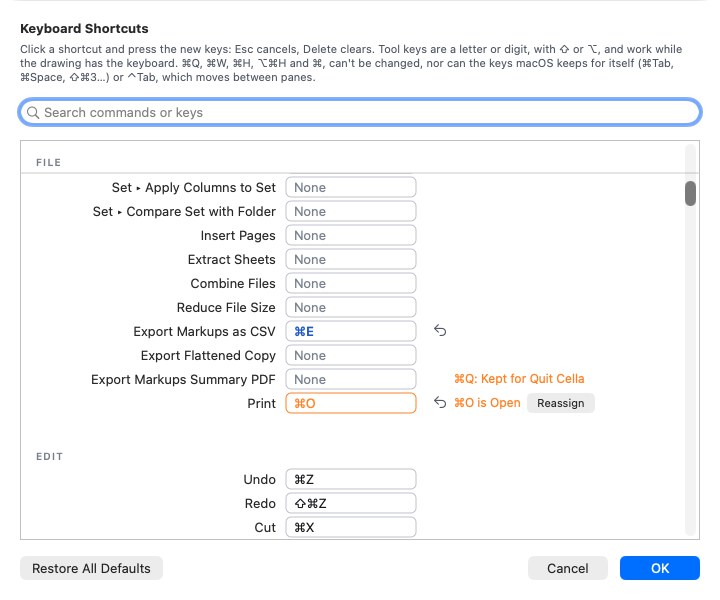This screenshot has width=720, height=600.
Task: Cancel the Keyboard Shortcuts dialog
Action: coord(568,568)
